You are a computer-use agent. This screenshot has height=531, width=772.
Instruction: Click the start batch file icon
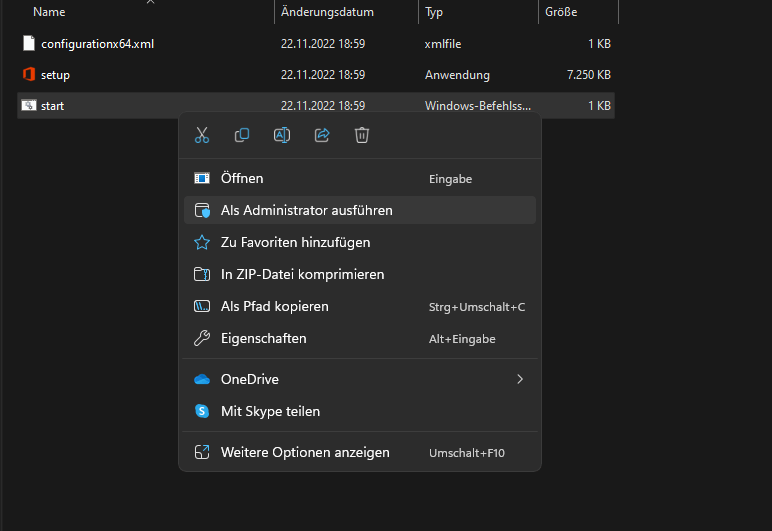click(29, 105)
